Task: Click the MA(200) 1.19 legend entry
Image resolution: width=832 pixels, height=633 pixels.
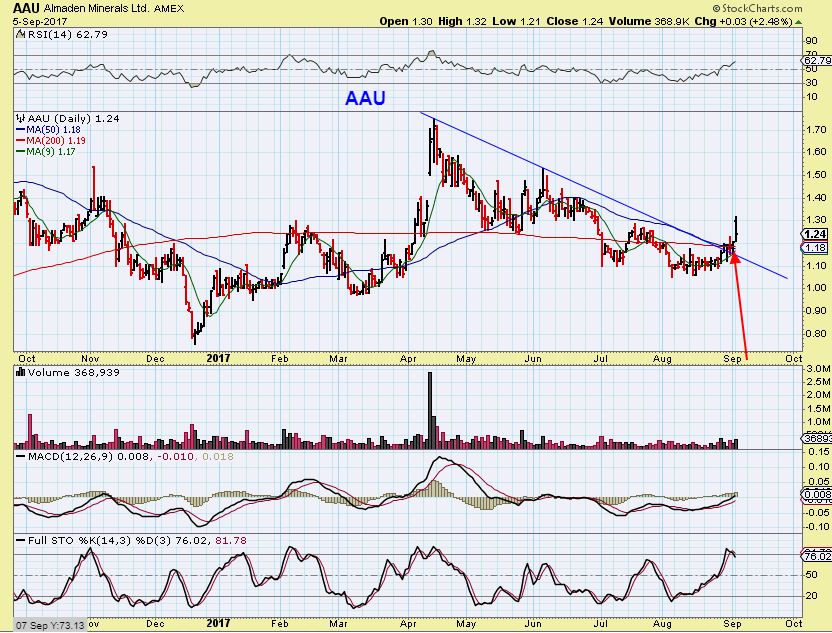Action: pos(50,141)
